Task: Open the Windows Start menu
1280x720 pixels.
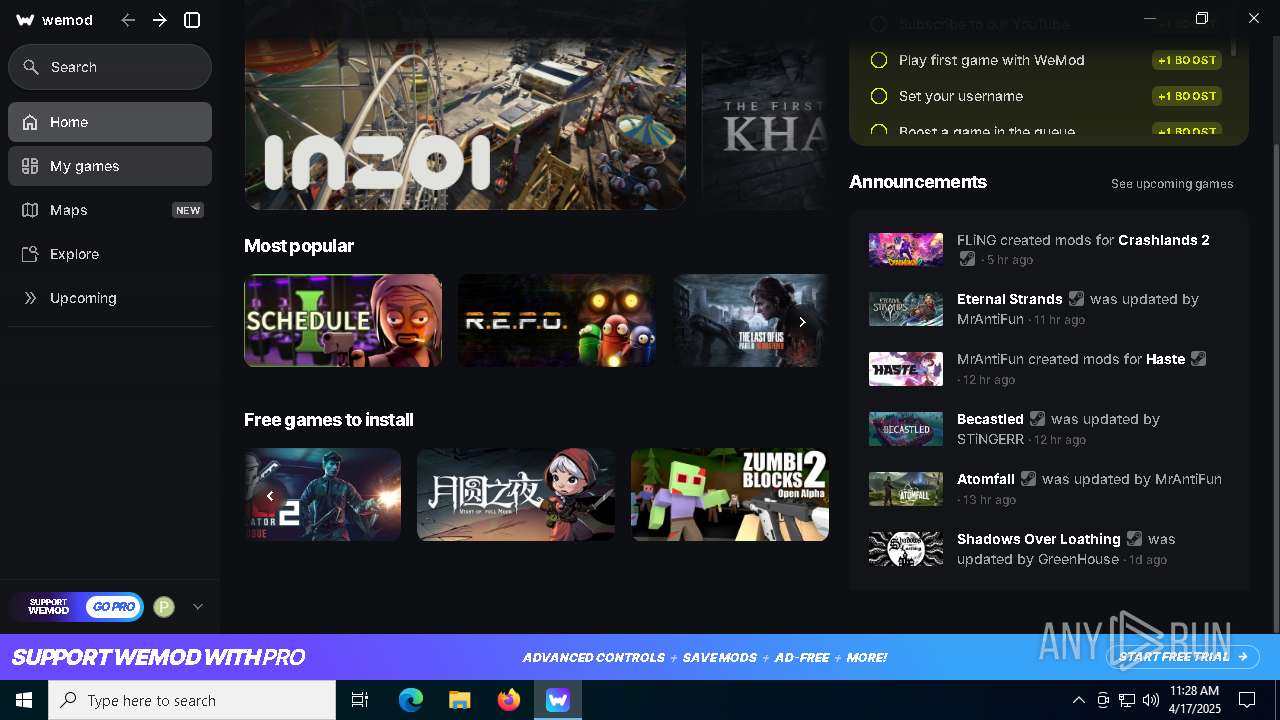Action: coord(24,700)
